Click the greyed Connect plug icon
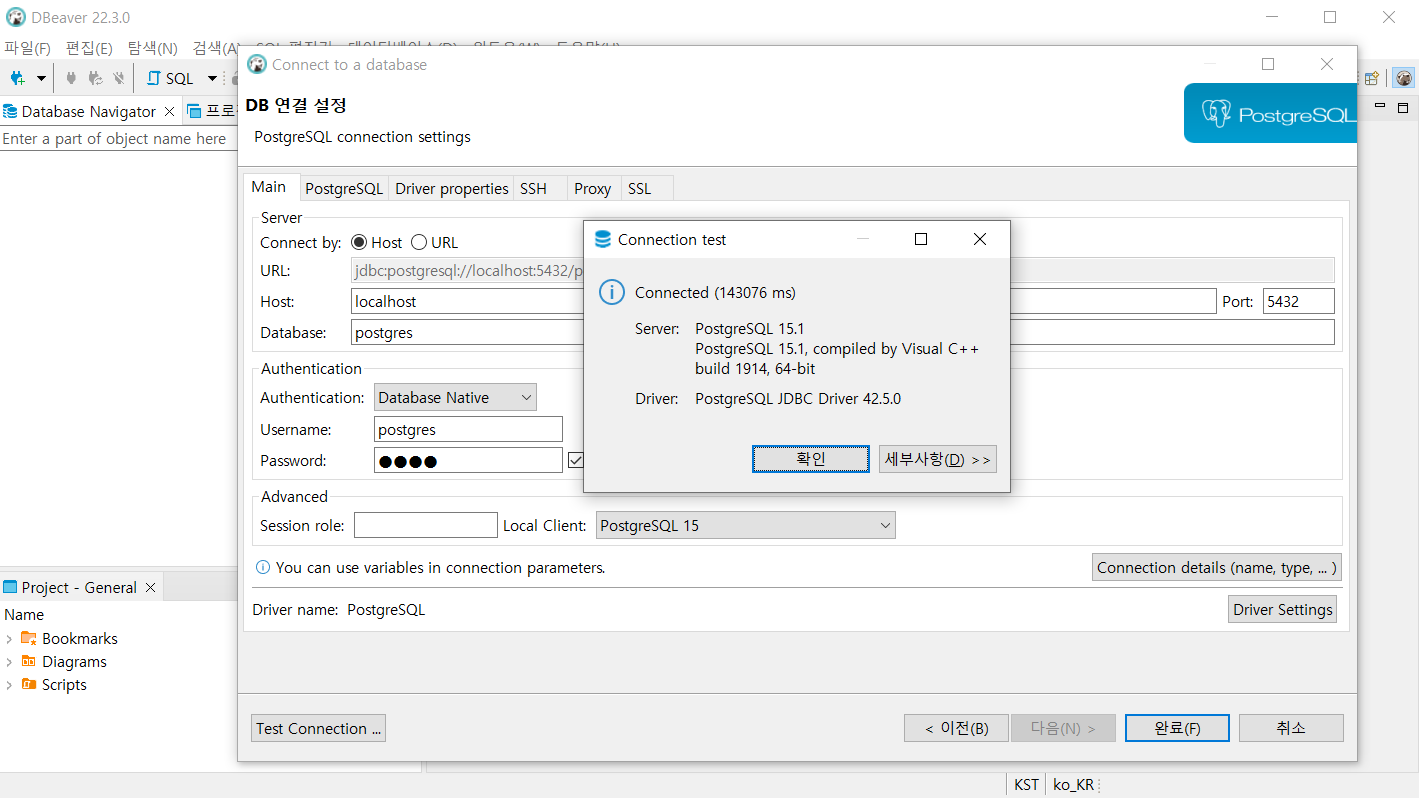This screenshot has width=1419, height=798. (x=71, y=78)
